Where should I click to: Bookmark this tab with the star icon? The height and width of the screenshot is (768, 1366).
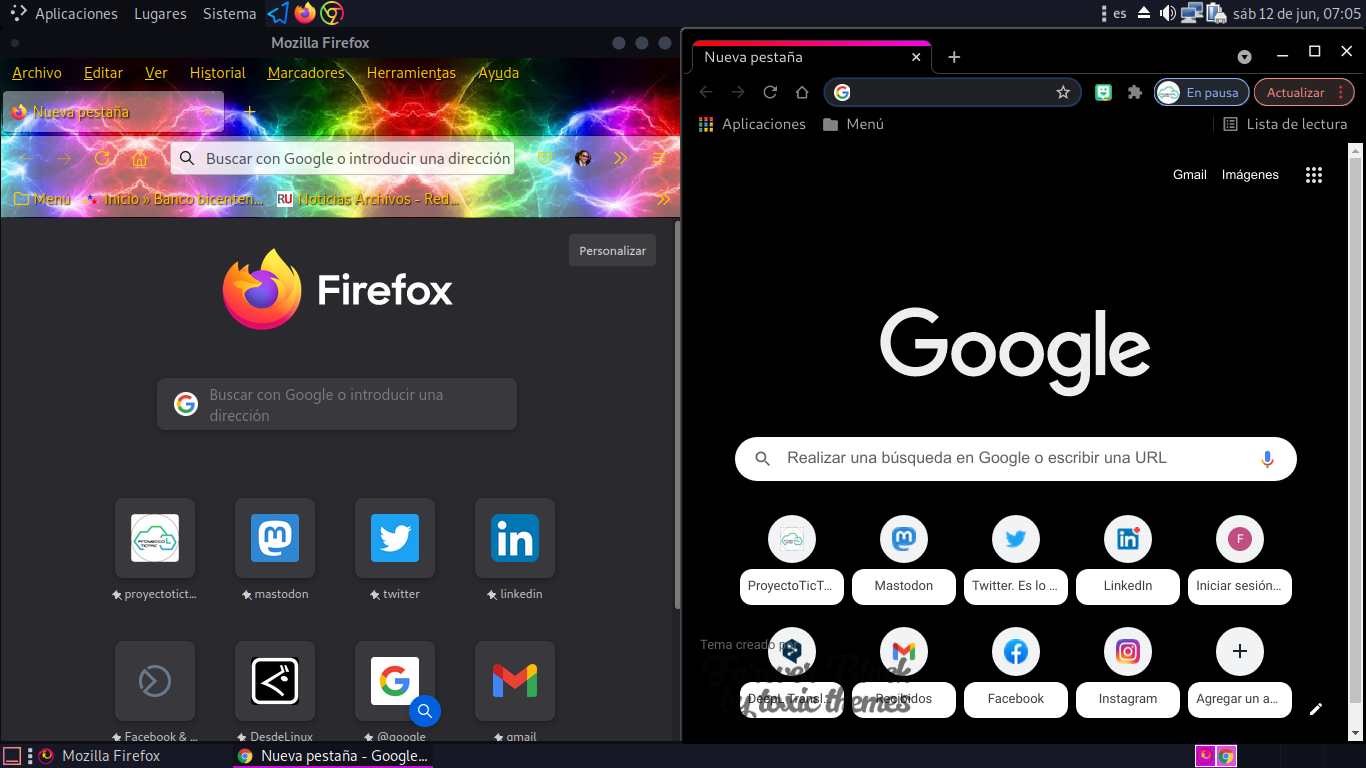1063,92
